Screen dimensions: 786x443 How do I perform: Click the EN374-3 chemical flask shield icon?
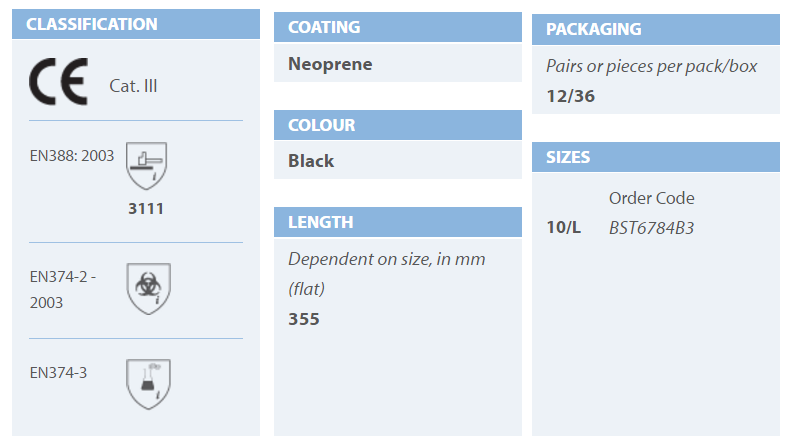click(x=148, y=384)
